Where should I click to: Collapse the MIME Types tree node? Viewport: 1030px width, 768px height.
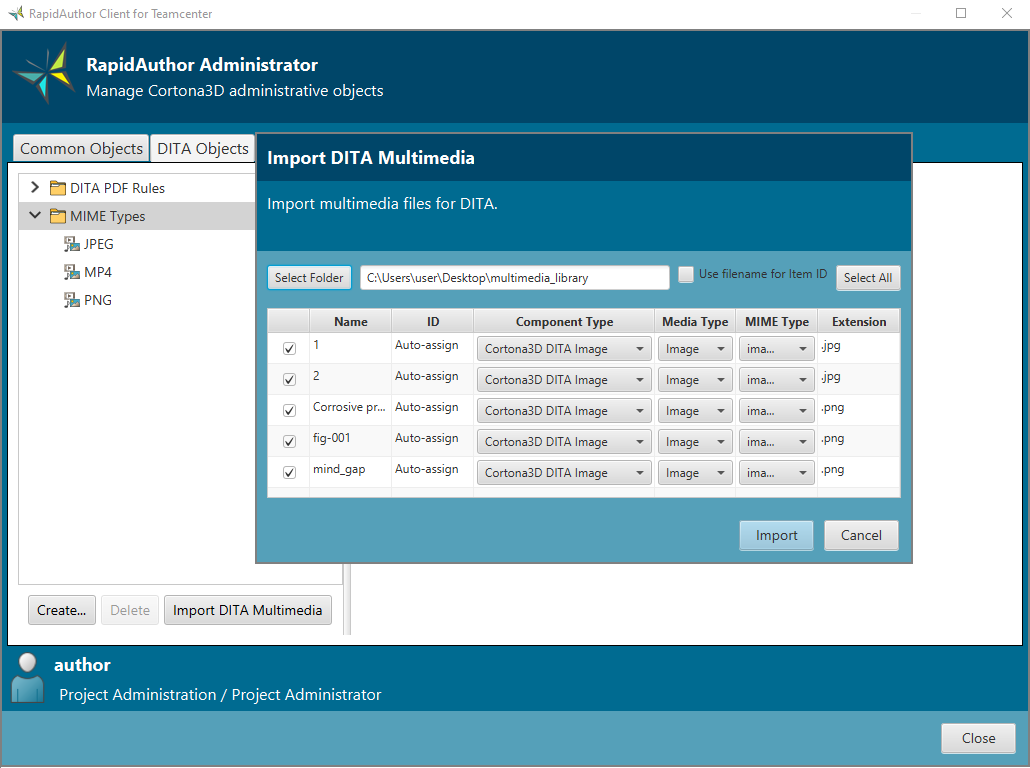coord(34,215)
